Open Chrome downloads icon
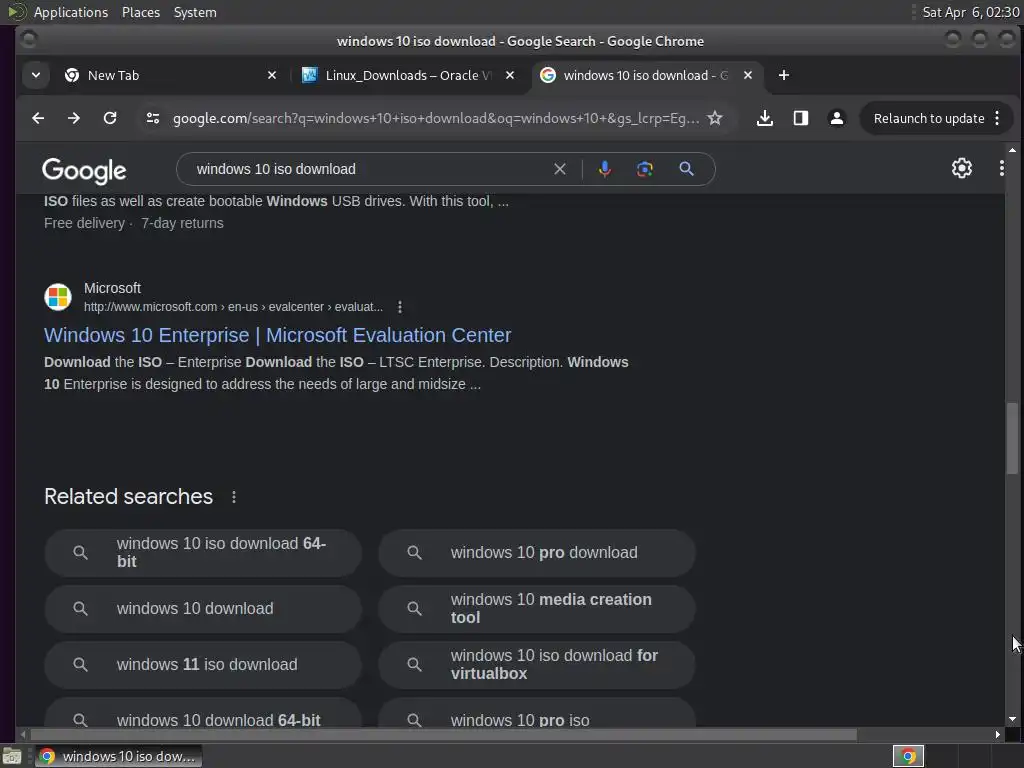Viewport: 1024px width, 768px height. coord(765,118)
